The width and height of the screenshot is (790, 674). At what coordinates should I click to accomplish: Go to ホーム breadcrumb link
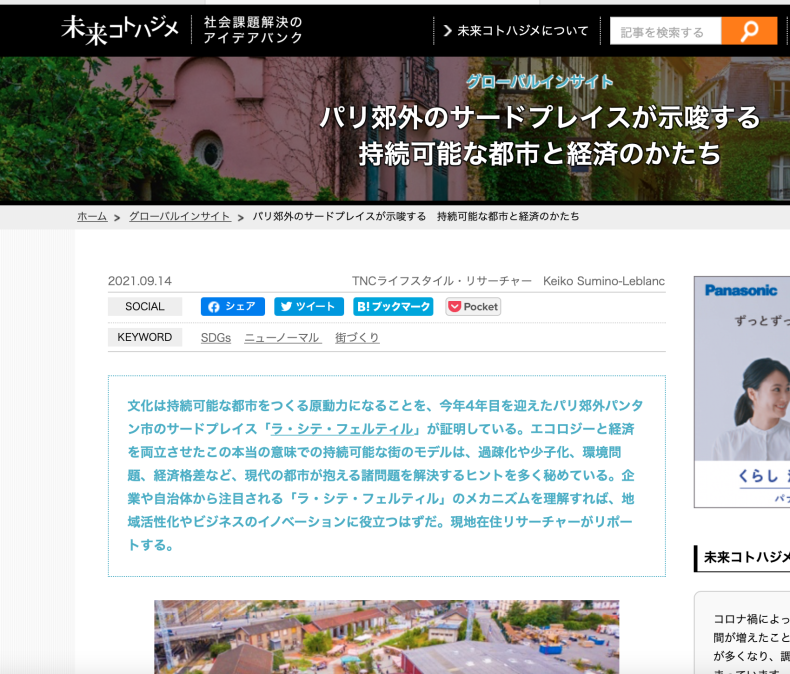tap(92, 217)
